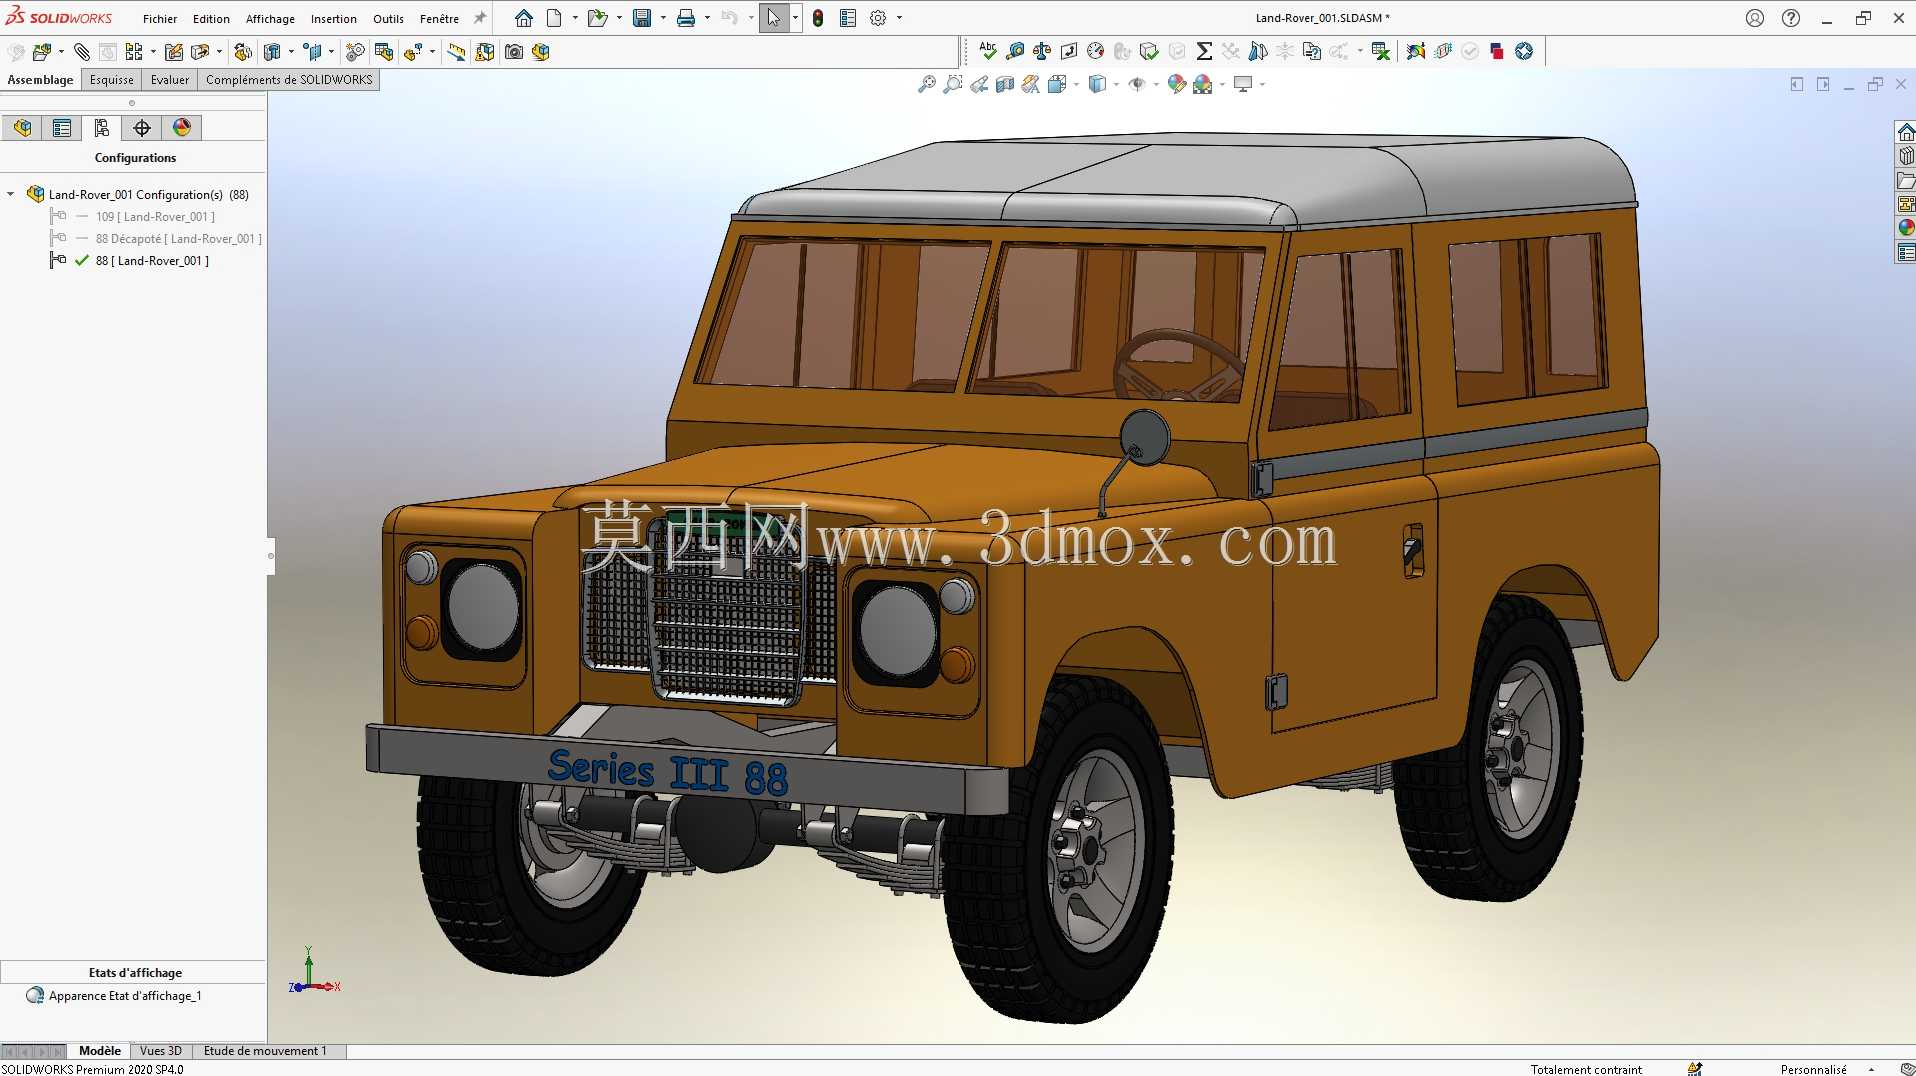Viewport: 1916px width, 1076px height.
Task: Open the Help question mark
Action: click(x=1791, y=18)
